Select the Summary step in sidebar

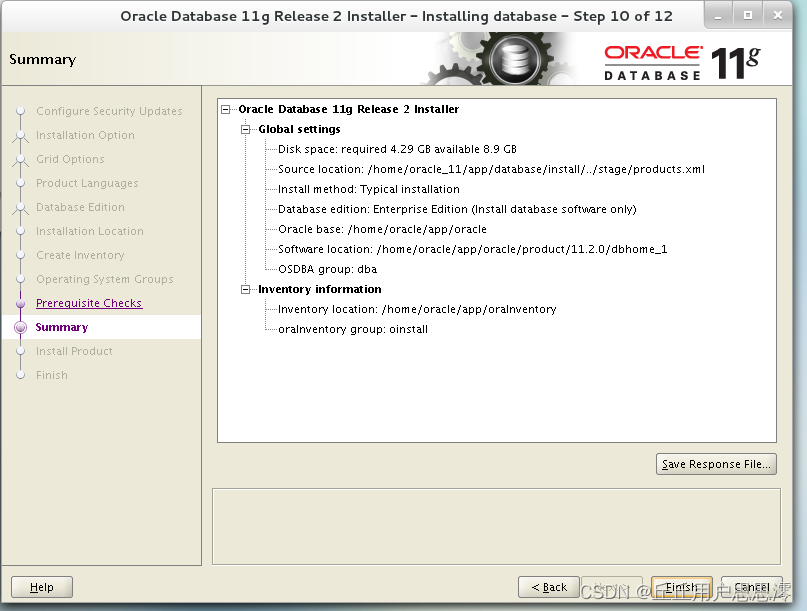62,327
